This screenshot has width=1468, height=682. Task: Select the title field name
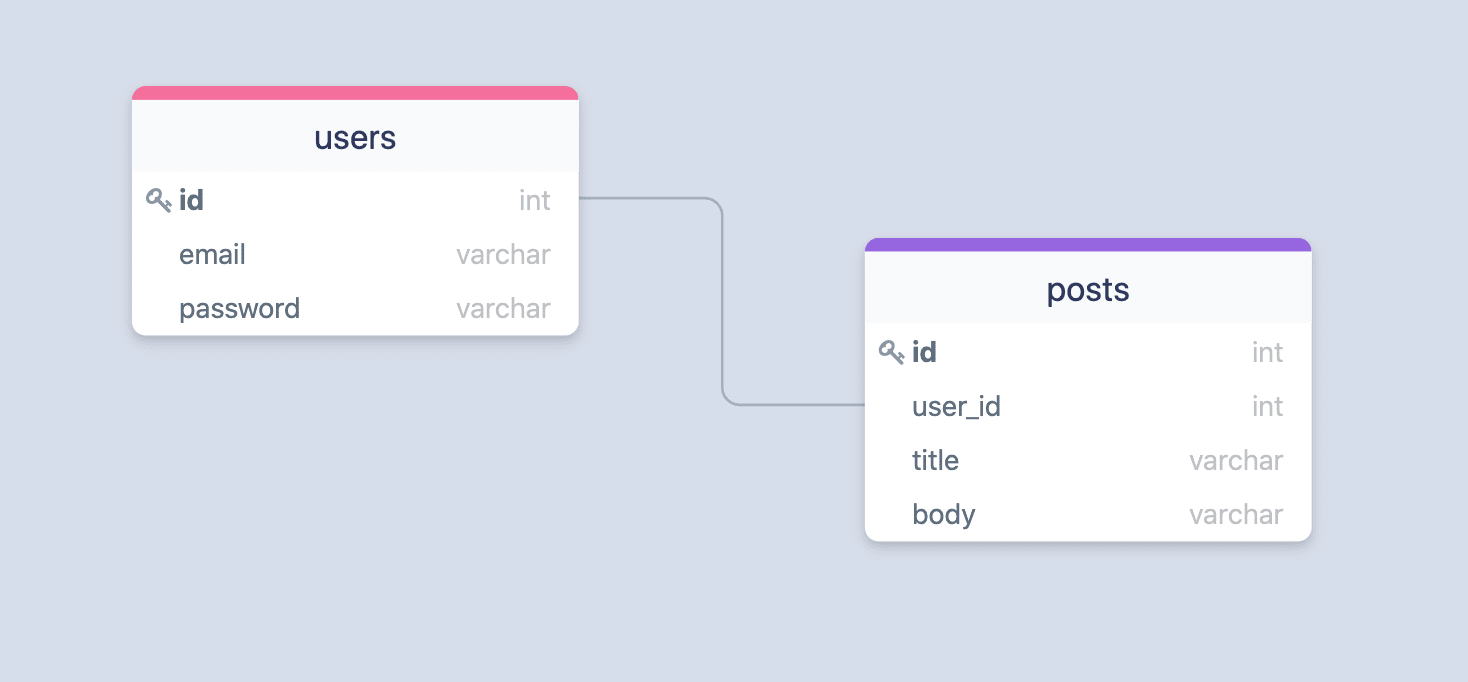pyautogui.click(x=935, y=460)
